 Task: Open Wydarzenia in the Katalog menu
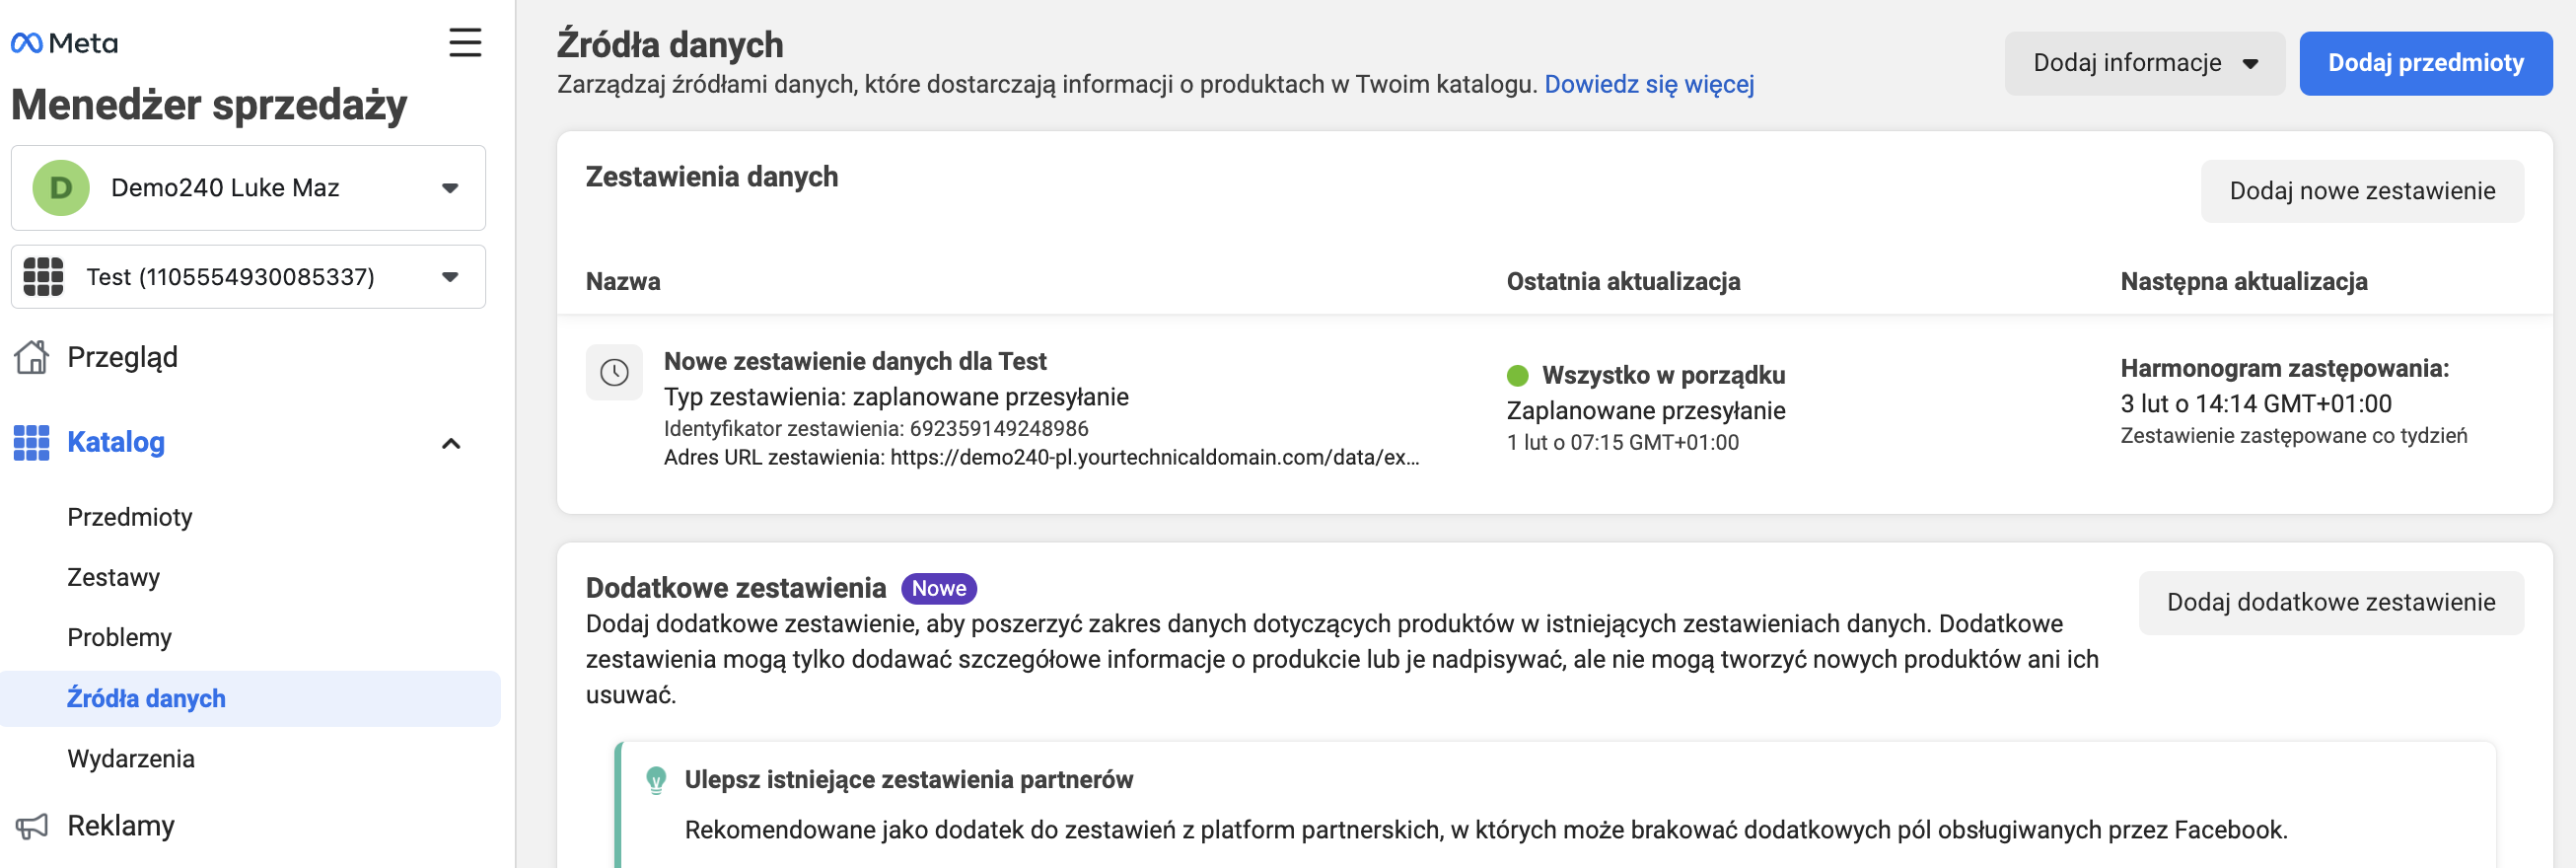tap(131, 758)
